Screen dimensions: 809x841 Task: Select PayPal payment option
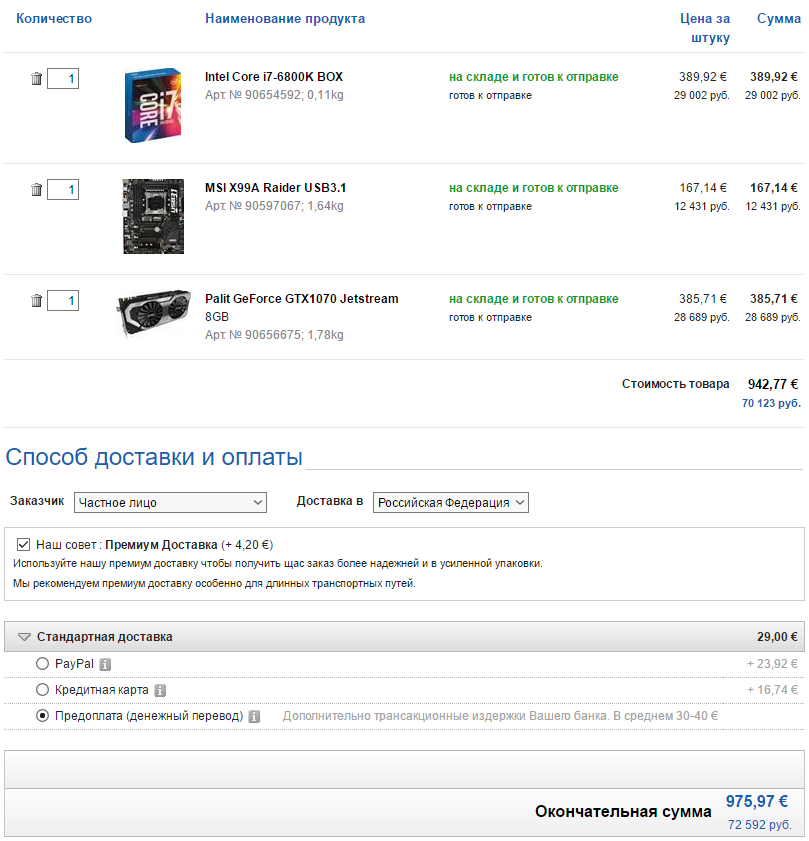42,663
